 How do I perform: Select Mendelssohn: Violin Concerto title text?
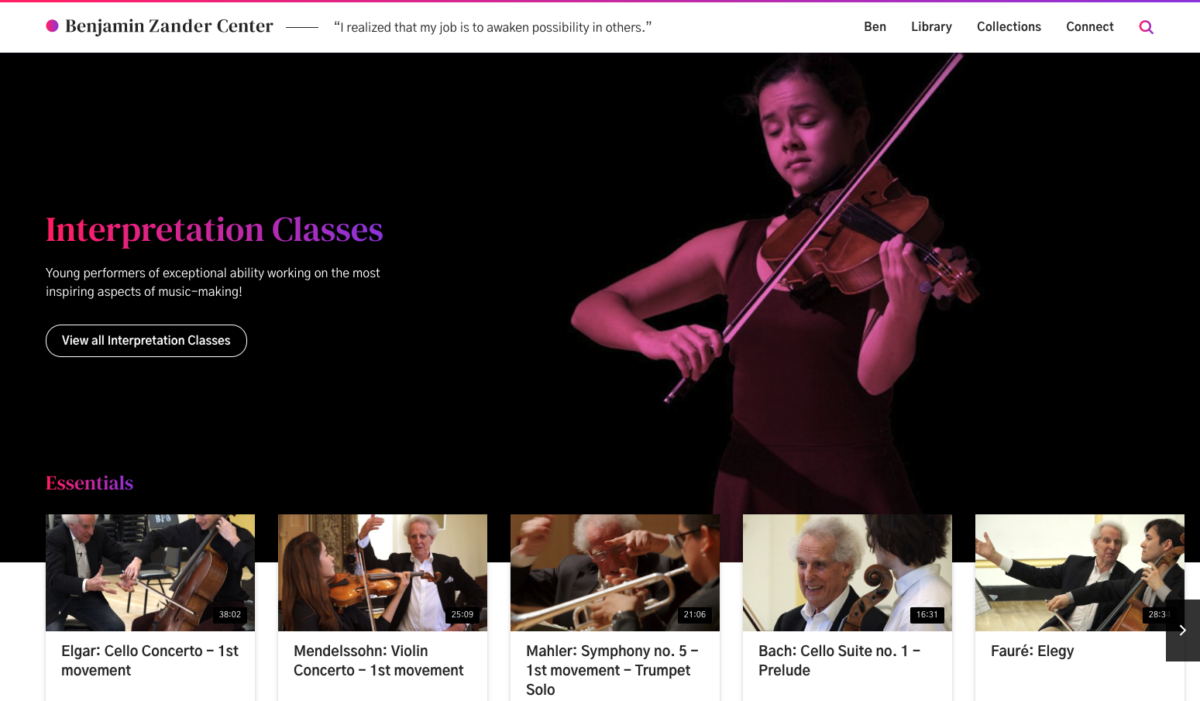point(379,660)
